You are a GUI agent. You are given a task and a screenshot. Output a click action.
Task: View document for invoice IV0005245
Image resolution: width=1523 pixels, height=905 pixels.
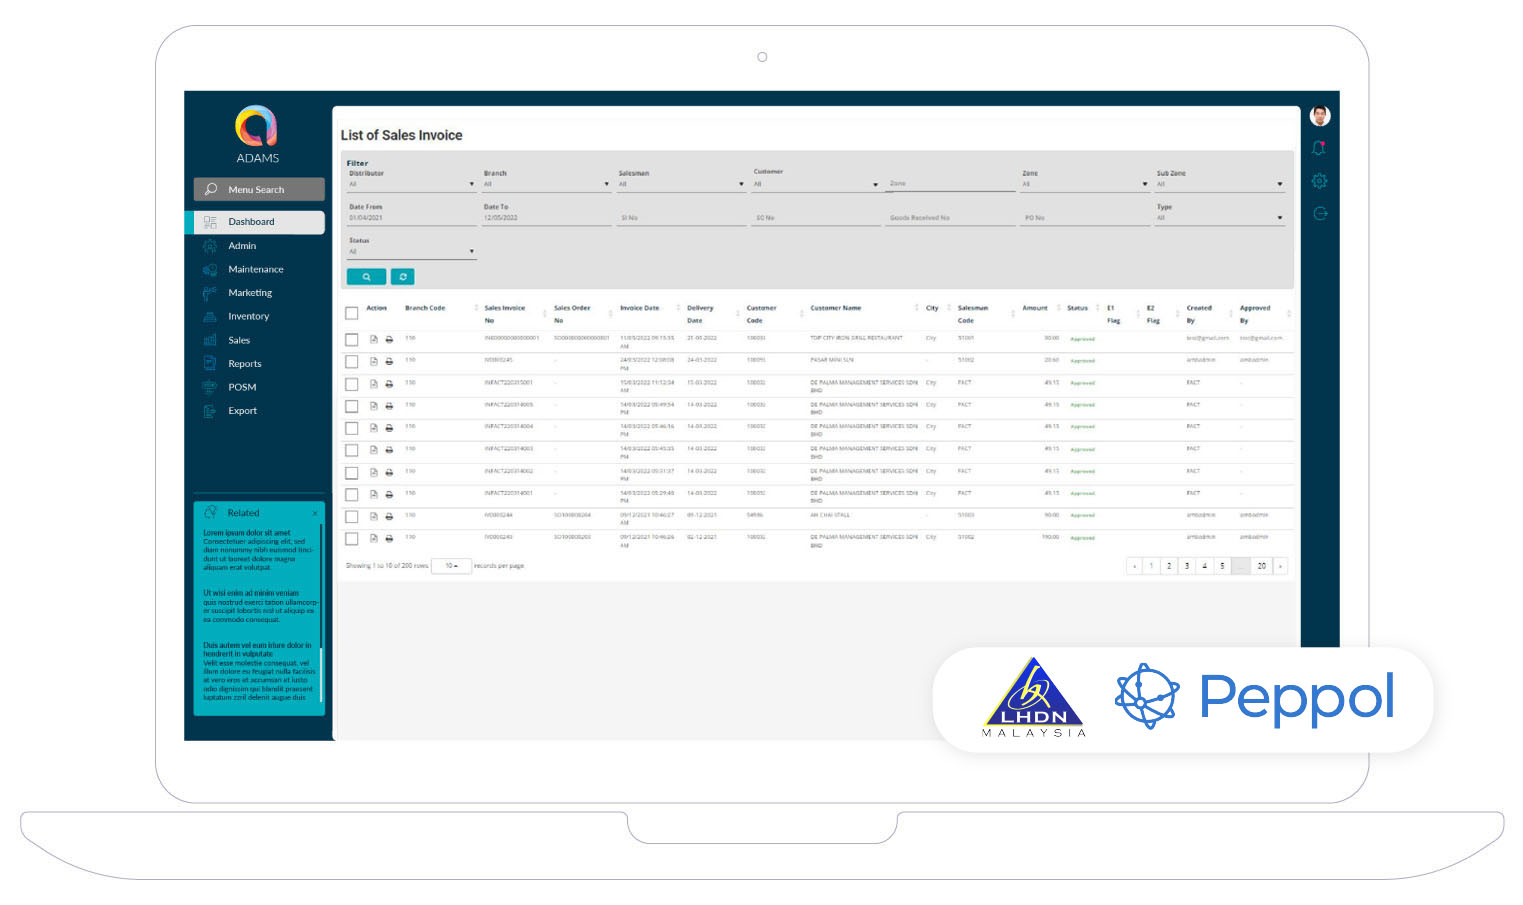pyautogui.click(x=374, y=362)
